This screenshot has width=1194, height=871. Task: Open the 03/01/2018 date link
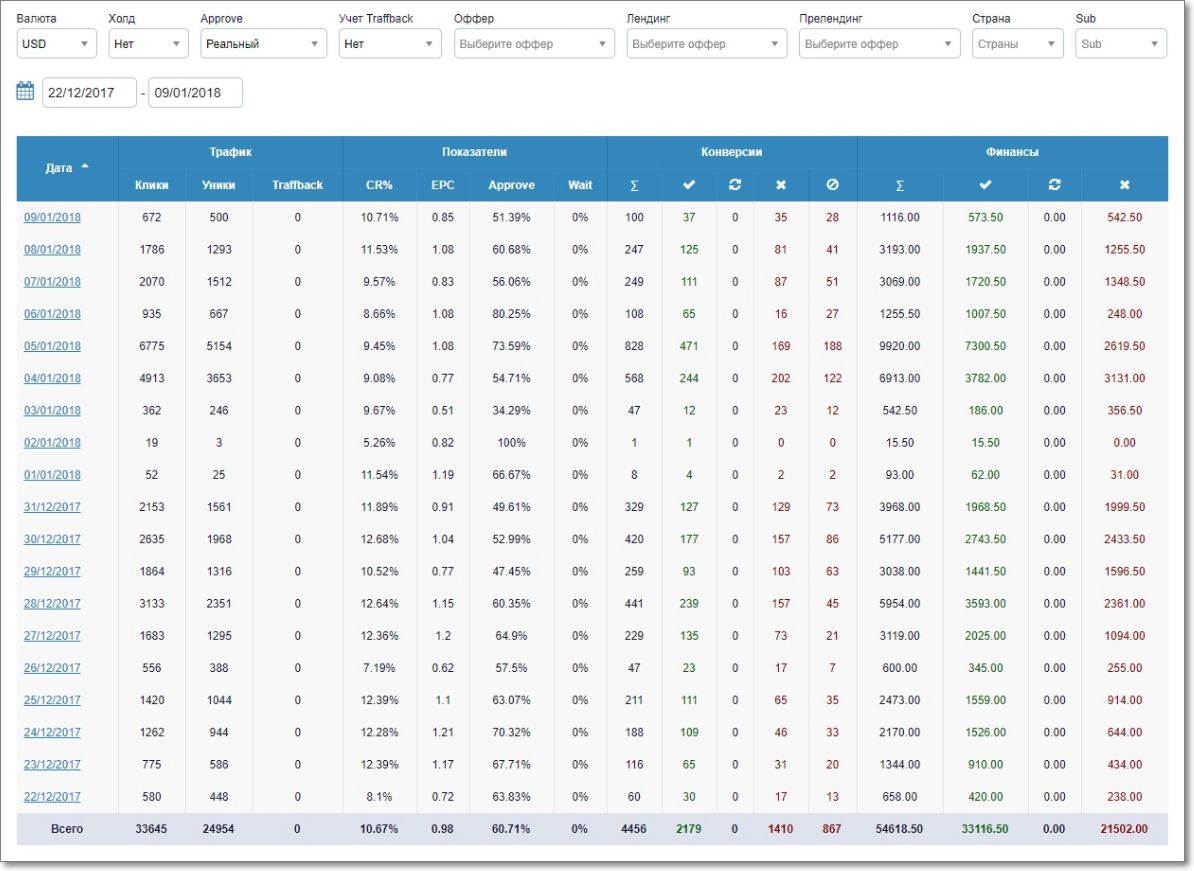[x=53, y=410]
